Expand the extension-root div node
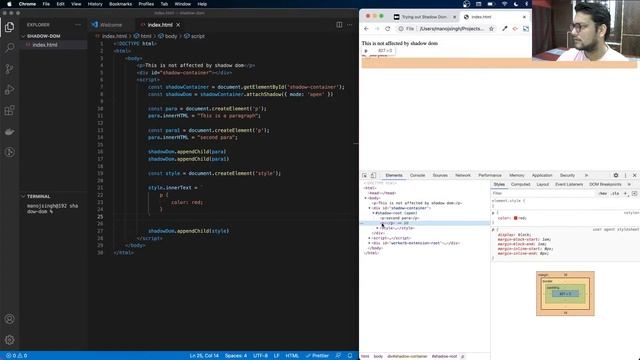The image size is (640, 360). point(370,243)
